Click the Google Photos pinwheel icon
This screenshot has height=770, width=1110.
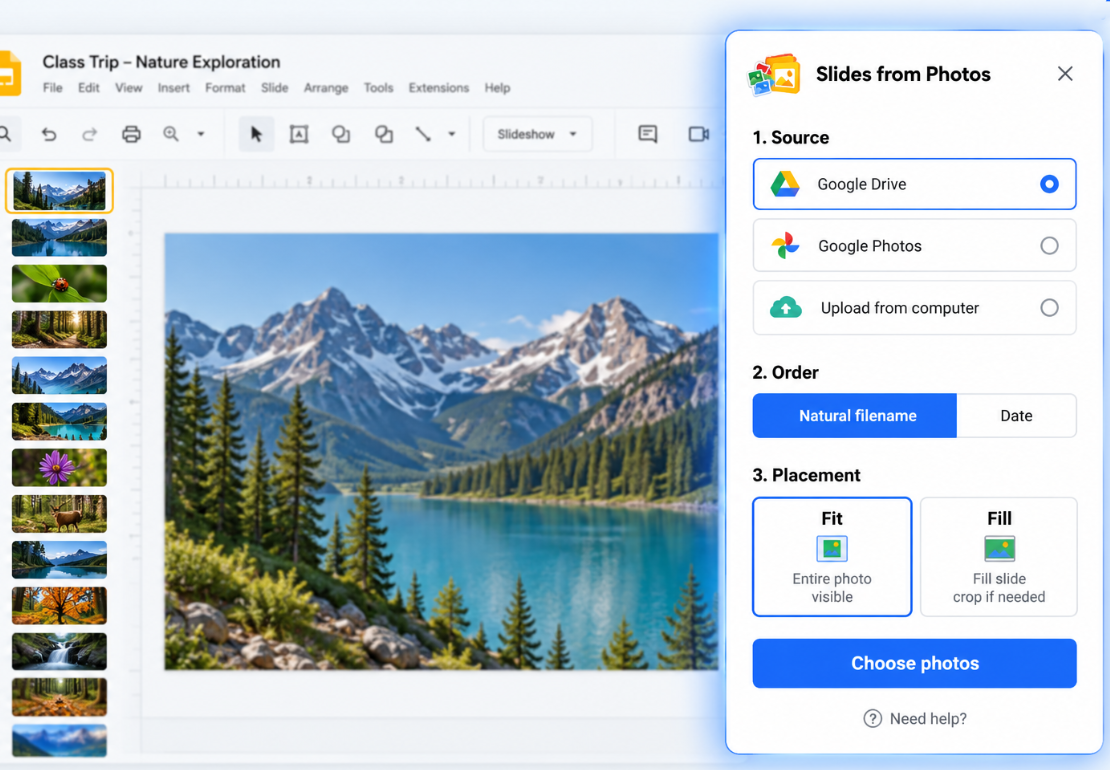(785, 246)
